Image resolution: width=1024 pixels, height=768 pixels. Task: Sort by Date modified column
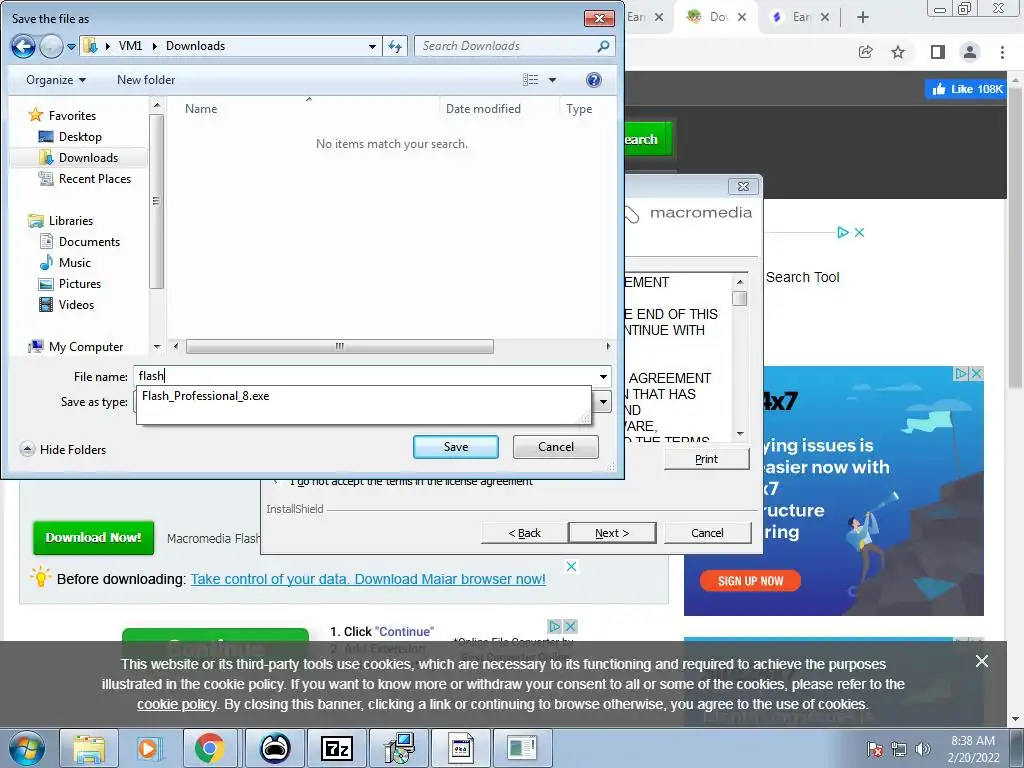click(483, 109)
